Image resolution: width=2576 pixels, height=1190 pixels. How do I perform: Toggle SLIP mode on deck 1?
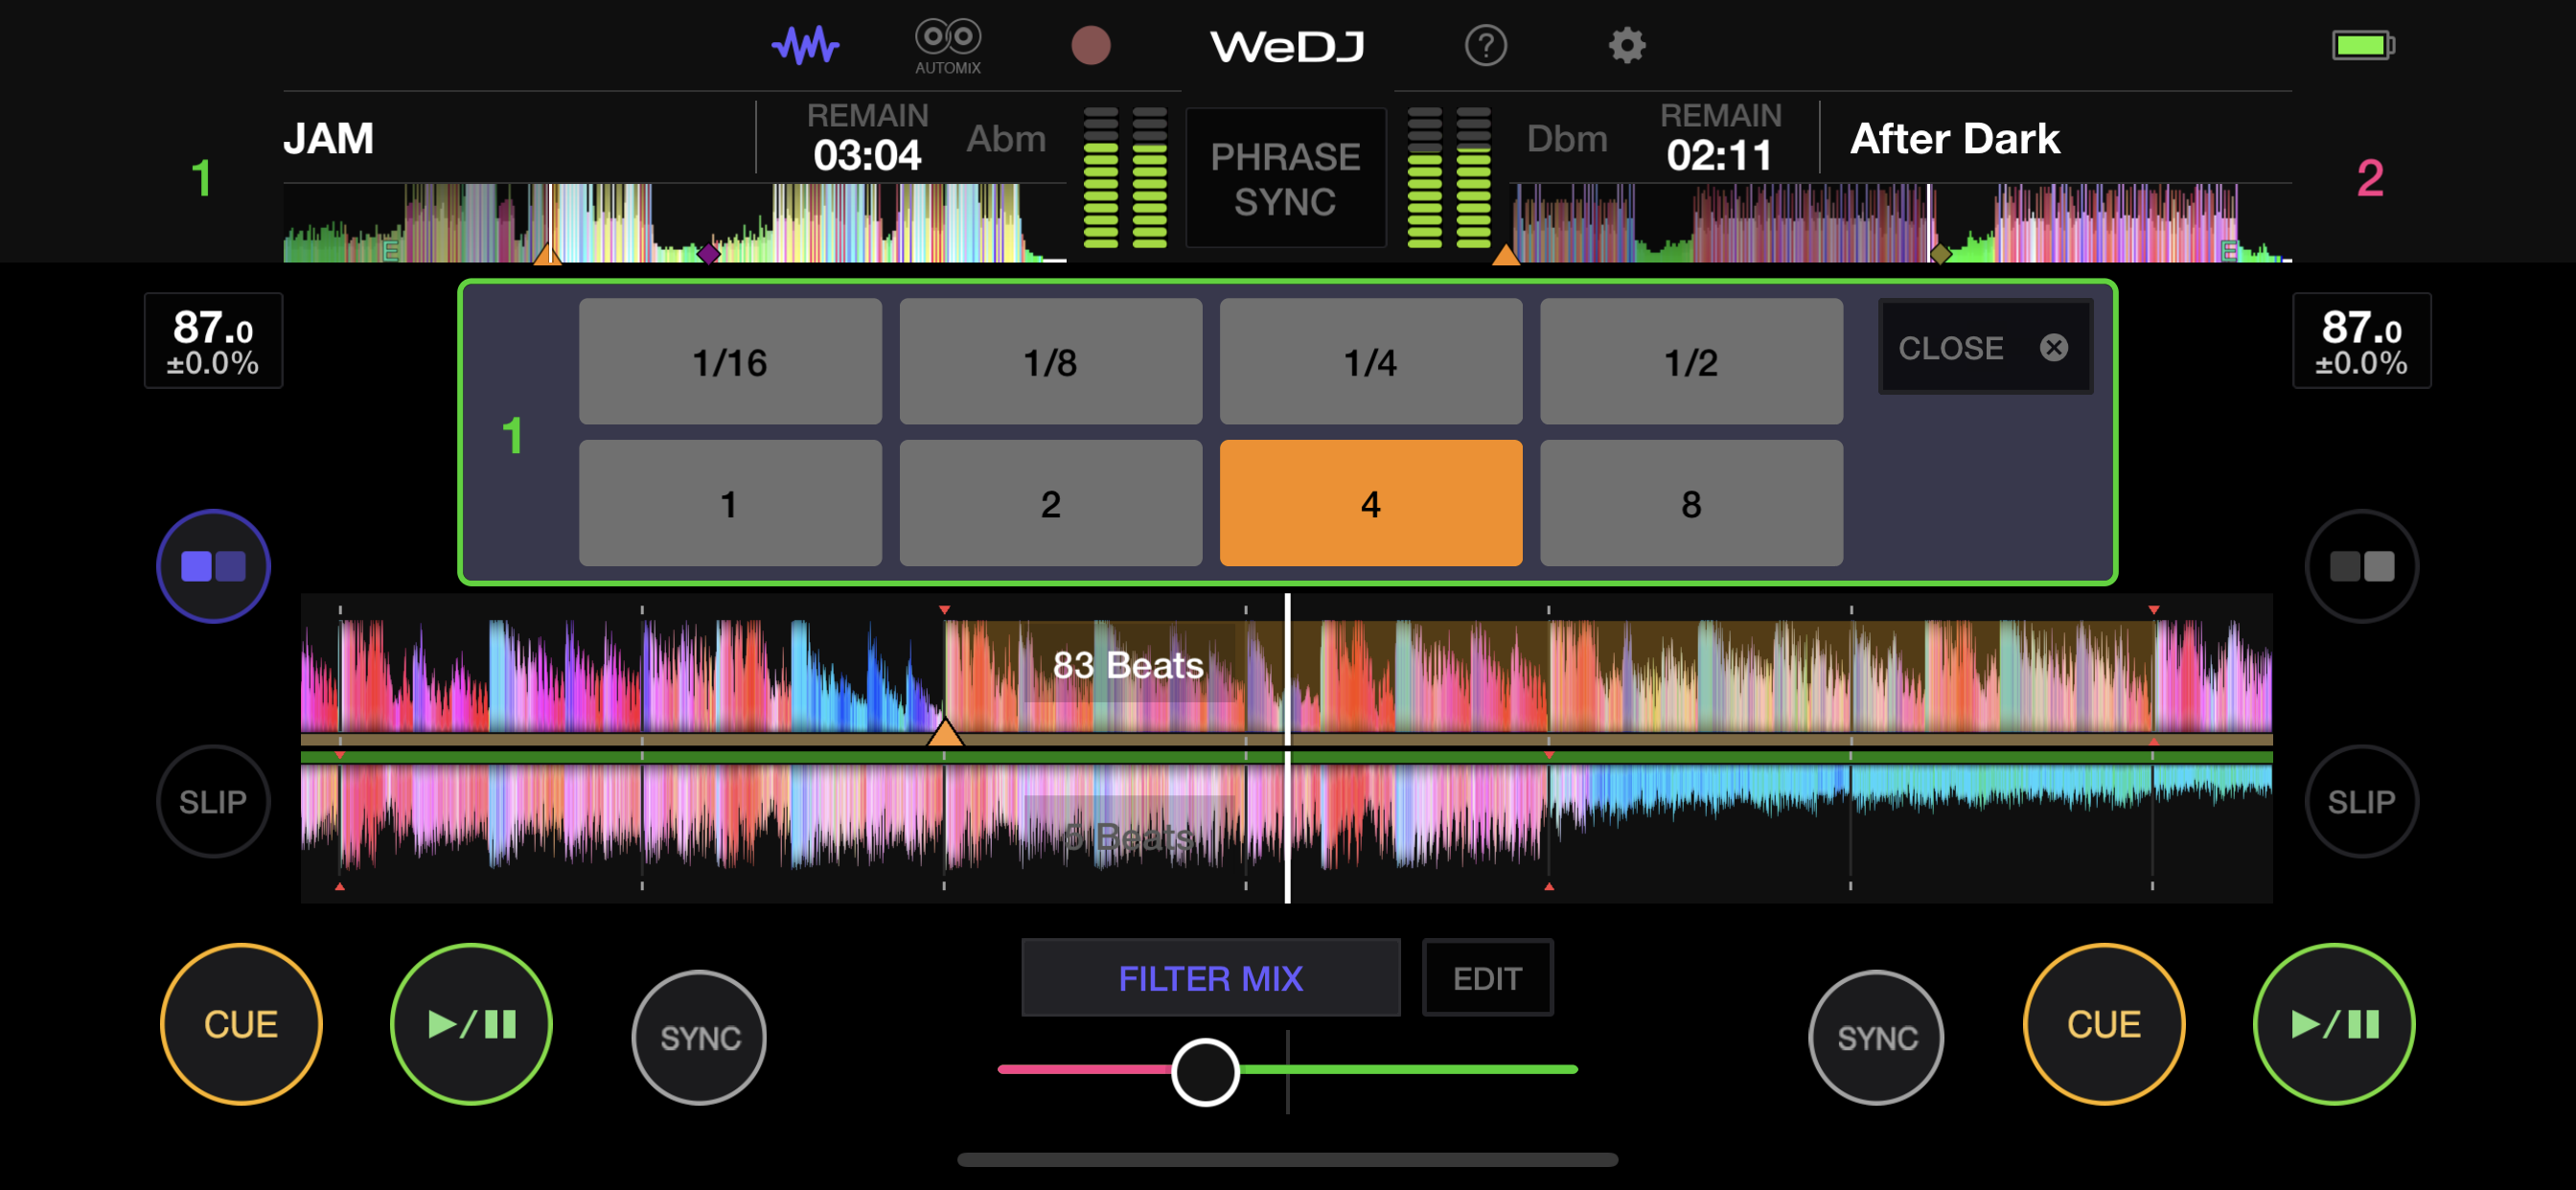point(213,801)
